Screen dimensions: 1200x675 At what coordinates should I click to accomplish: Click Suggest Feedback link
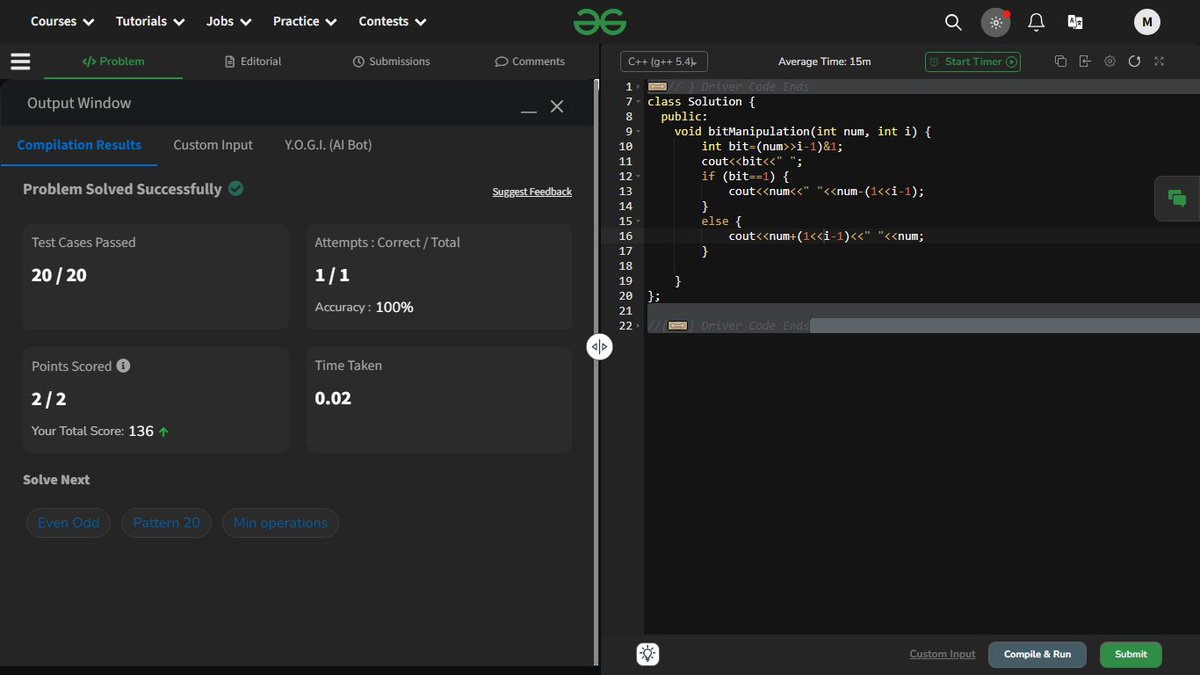coord(532,191)
